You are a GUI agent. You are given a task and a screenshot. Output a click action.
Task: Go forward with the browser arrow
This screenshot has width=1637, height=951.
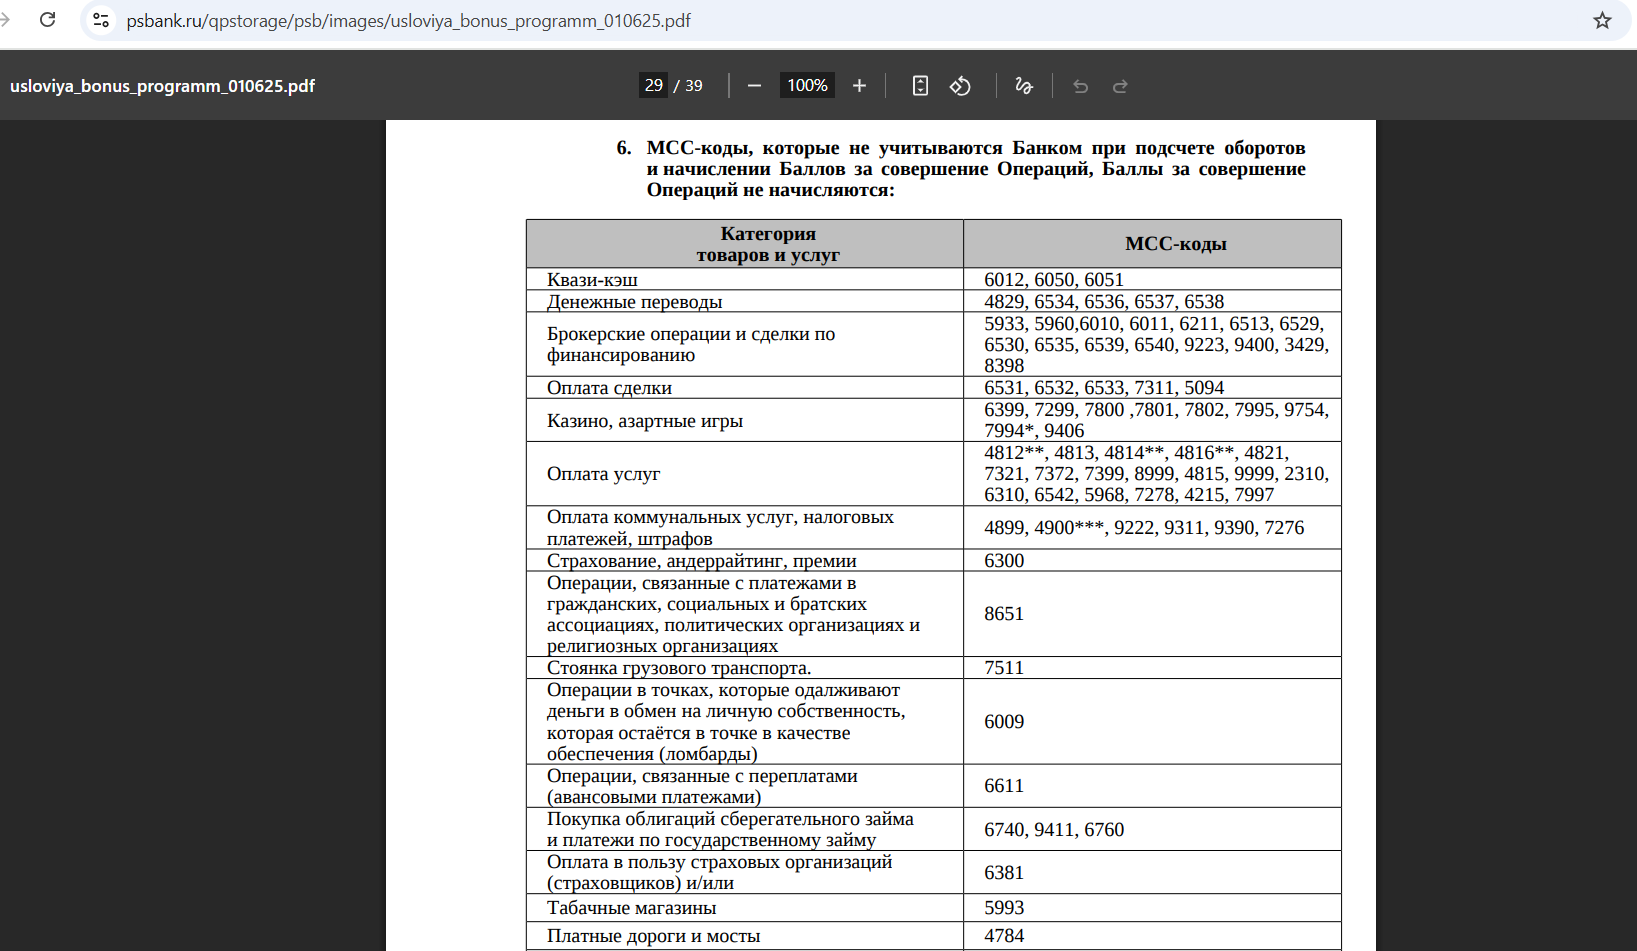5,20
